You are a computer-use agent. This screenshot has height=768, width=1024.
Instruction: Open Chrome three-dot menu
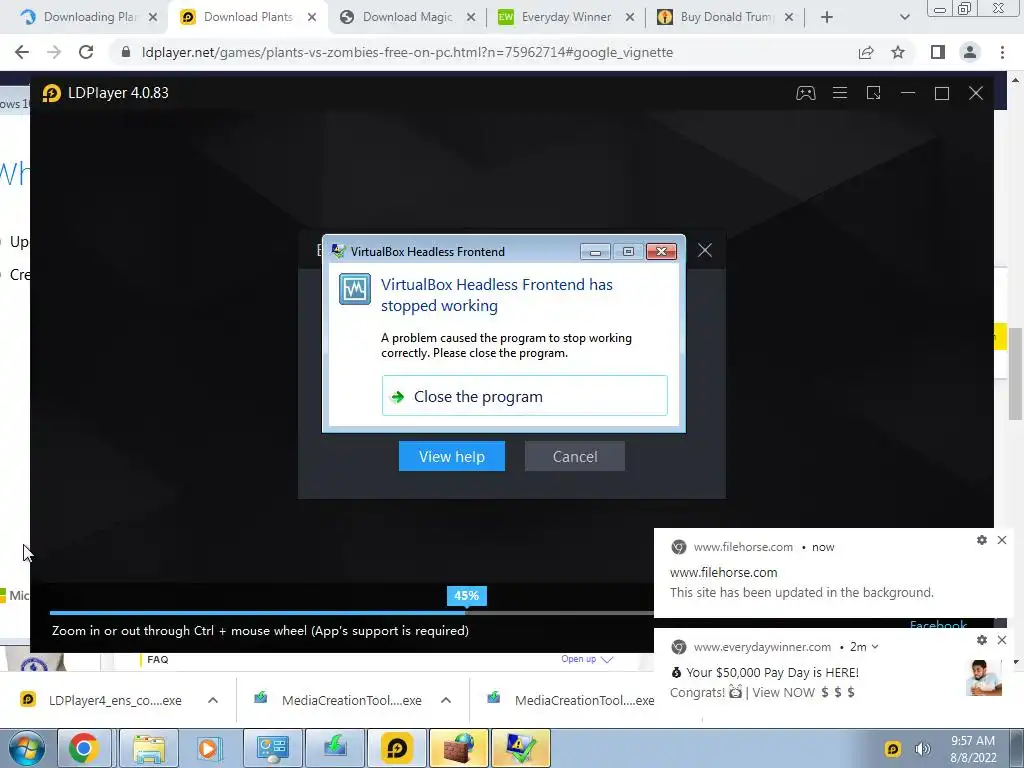[1002, 52]
